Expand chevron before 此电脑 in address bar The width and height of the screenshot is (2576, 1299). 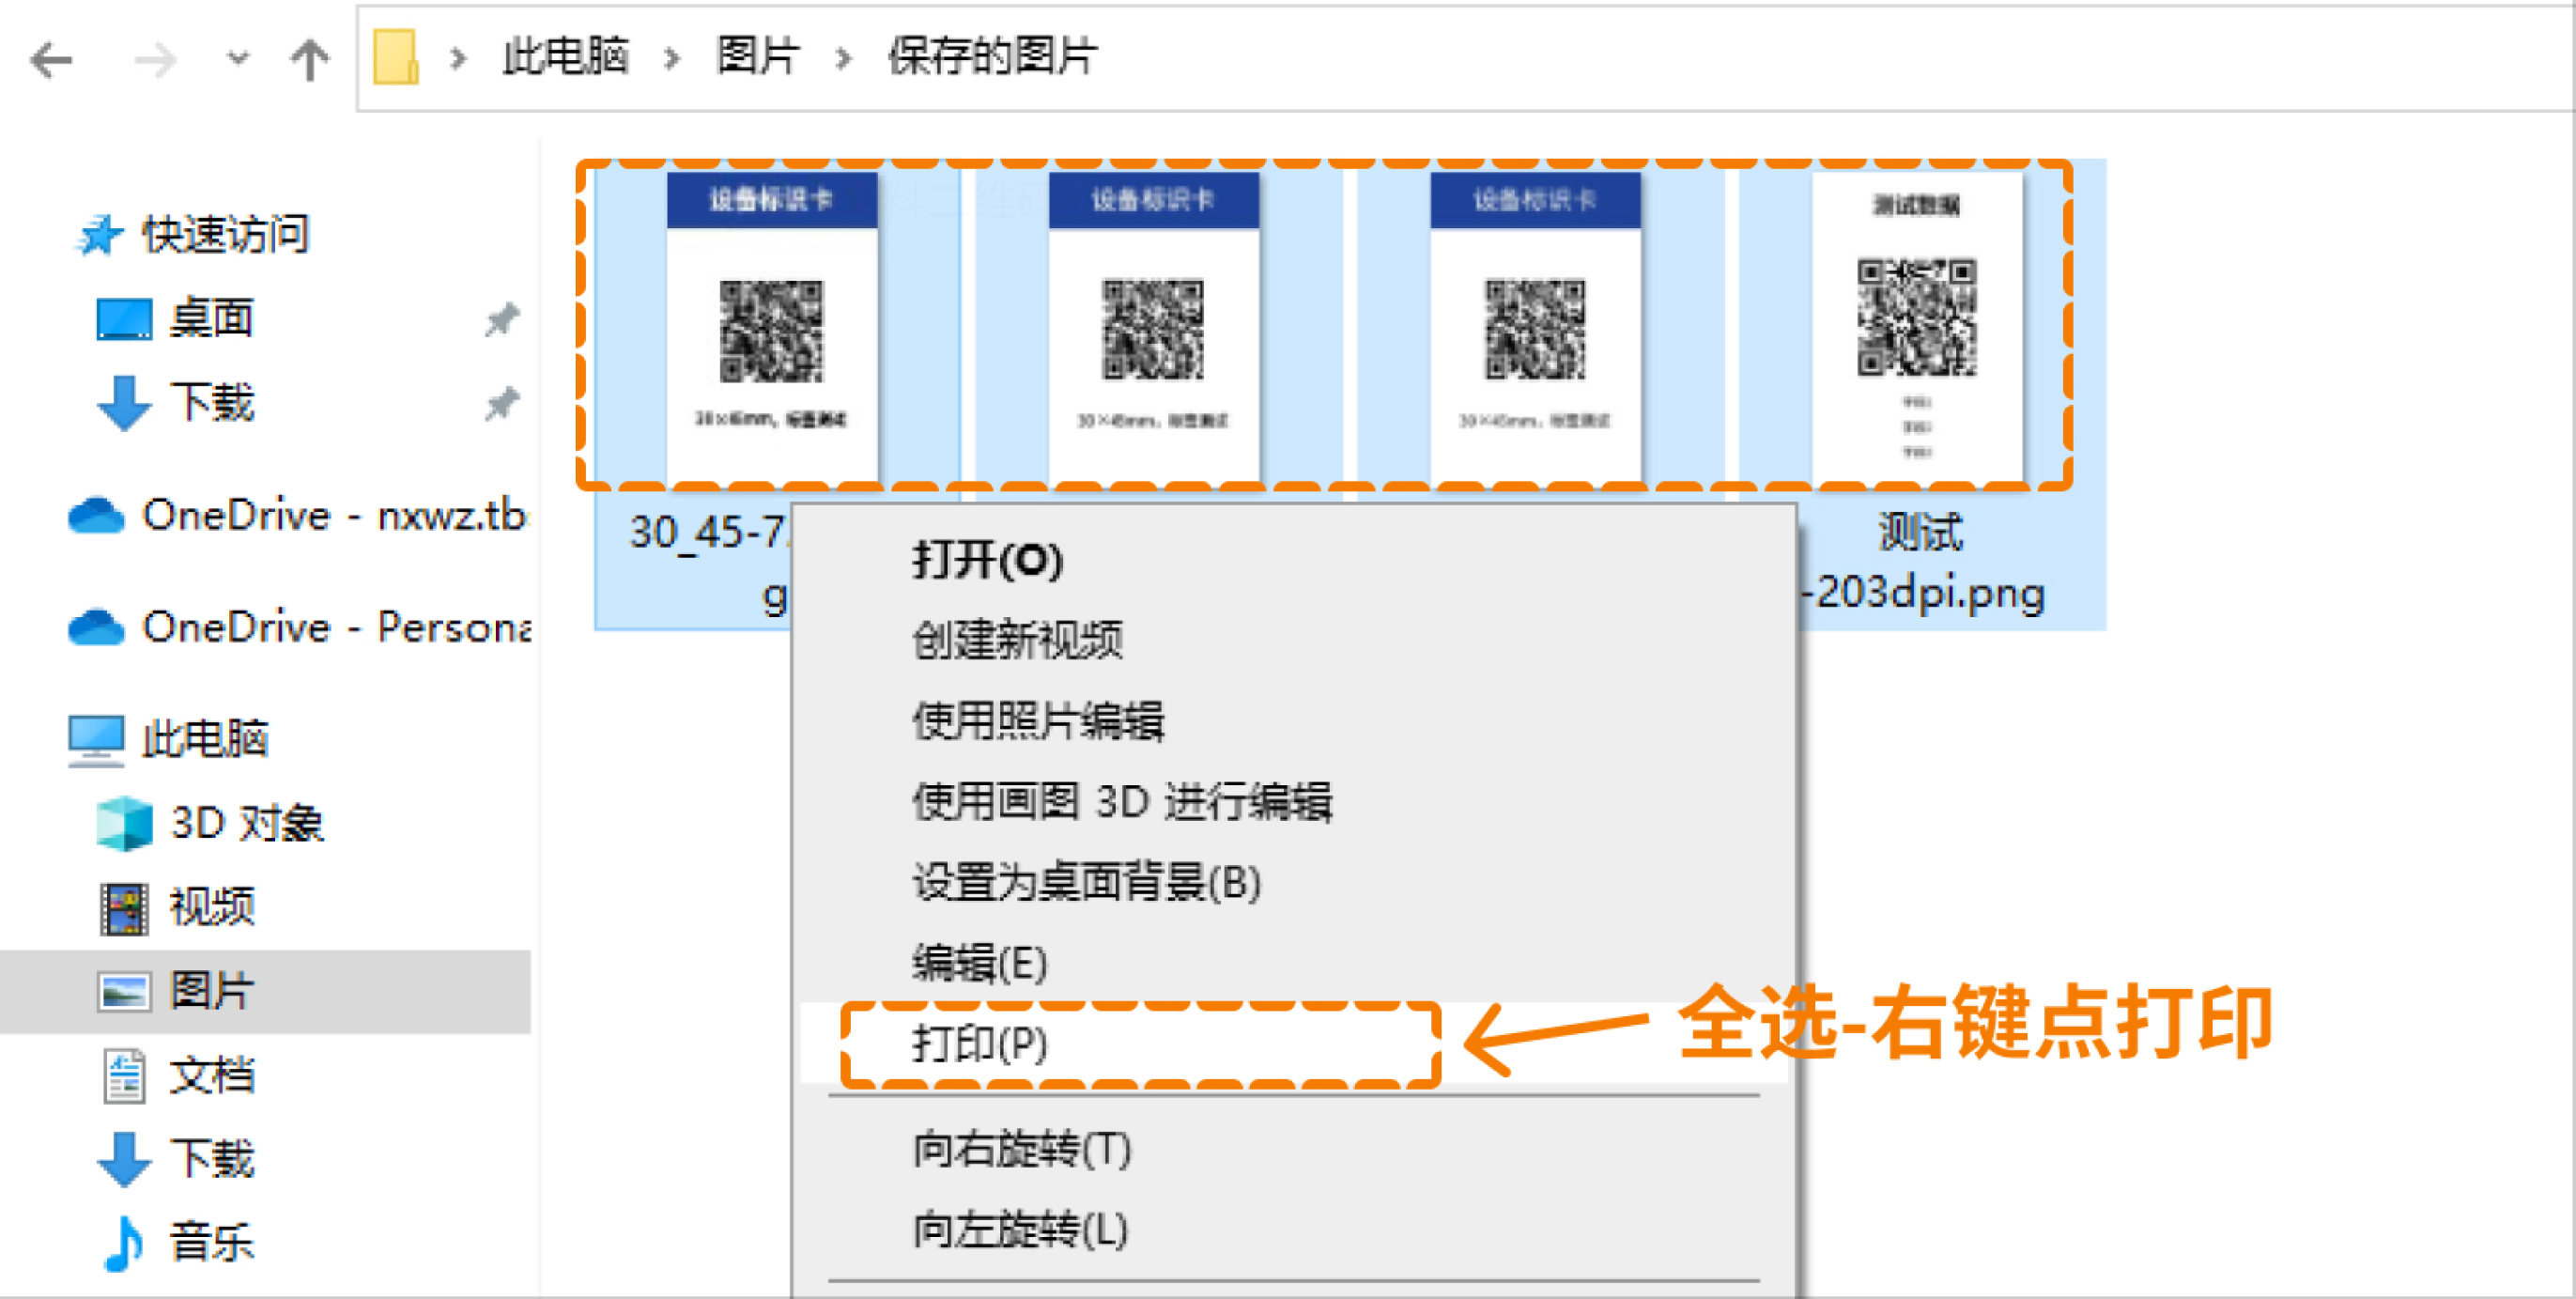pos(458,59)
